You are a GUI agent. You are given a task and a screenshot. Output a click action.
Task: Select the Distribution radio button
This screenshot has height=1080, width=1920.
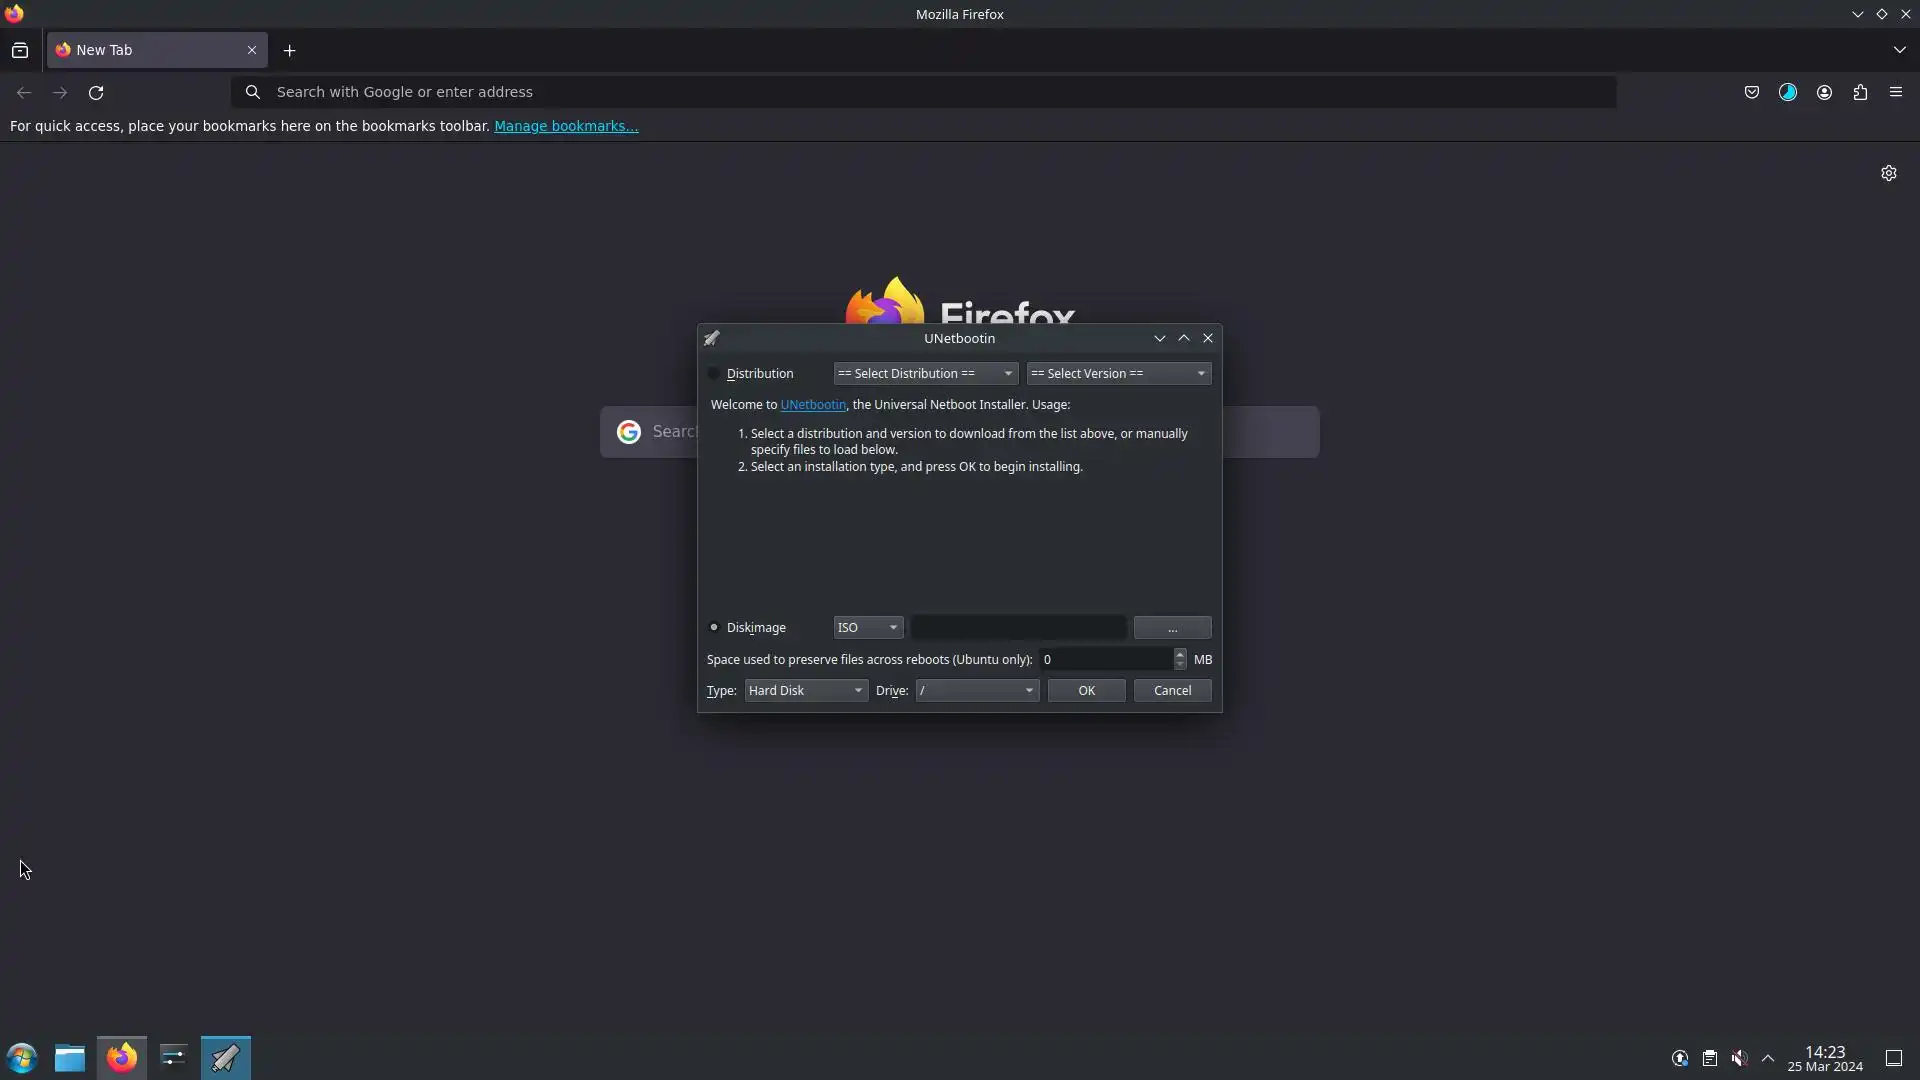click(714, 374)
